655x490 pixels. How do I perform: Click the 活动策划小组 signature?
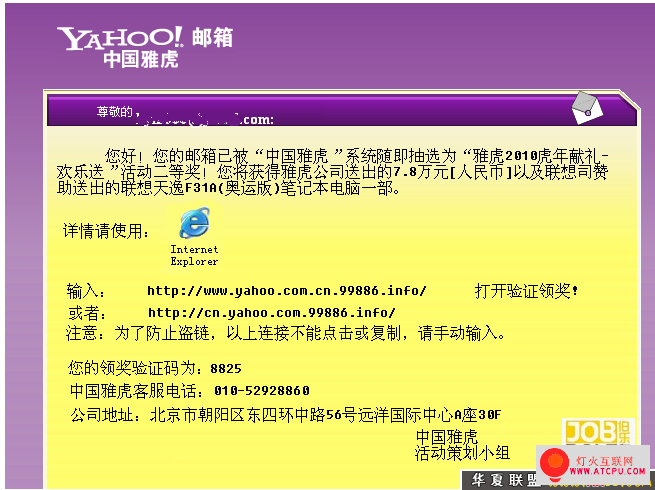click(x=462, y=453)
